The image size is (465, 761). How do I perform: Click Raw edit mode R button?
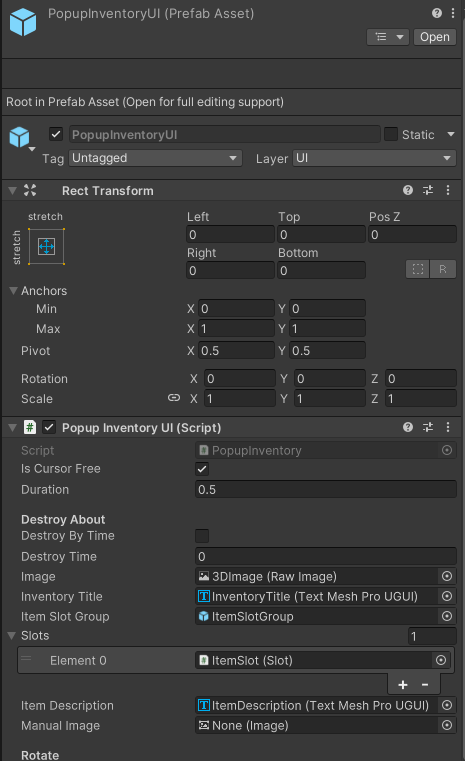click(x=443, y=269)
